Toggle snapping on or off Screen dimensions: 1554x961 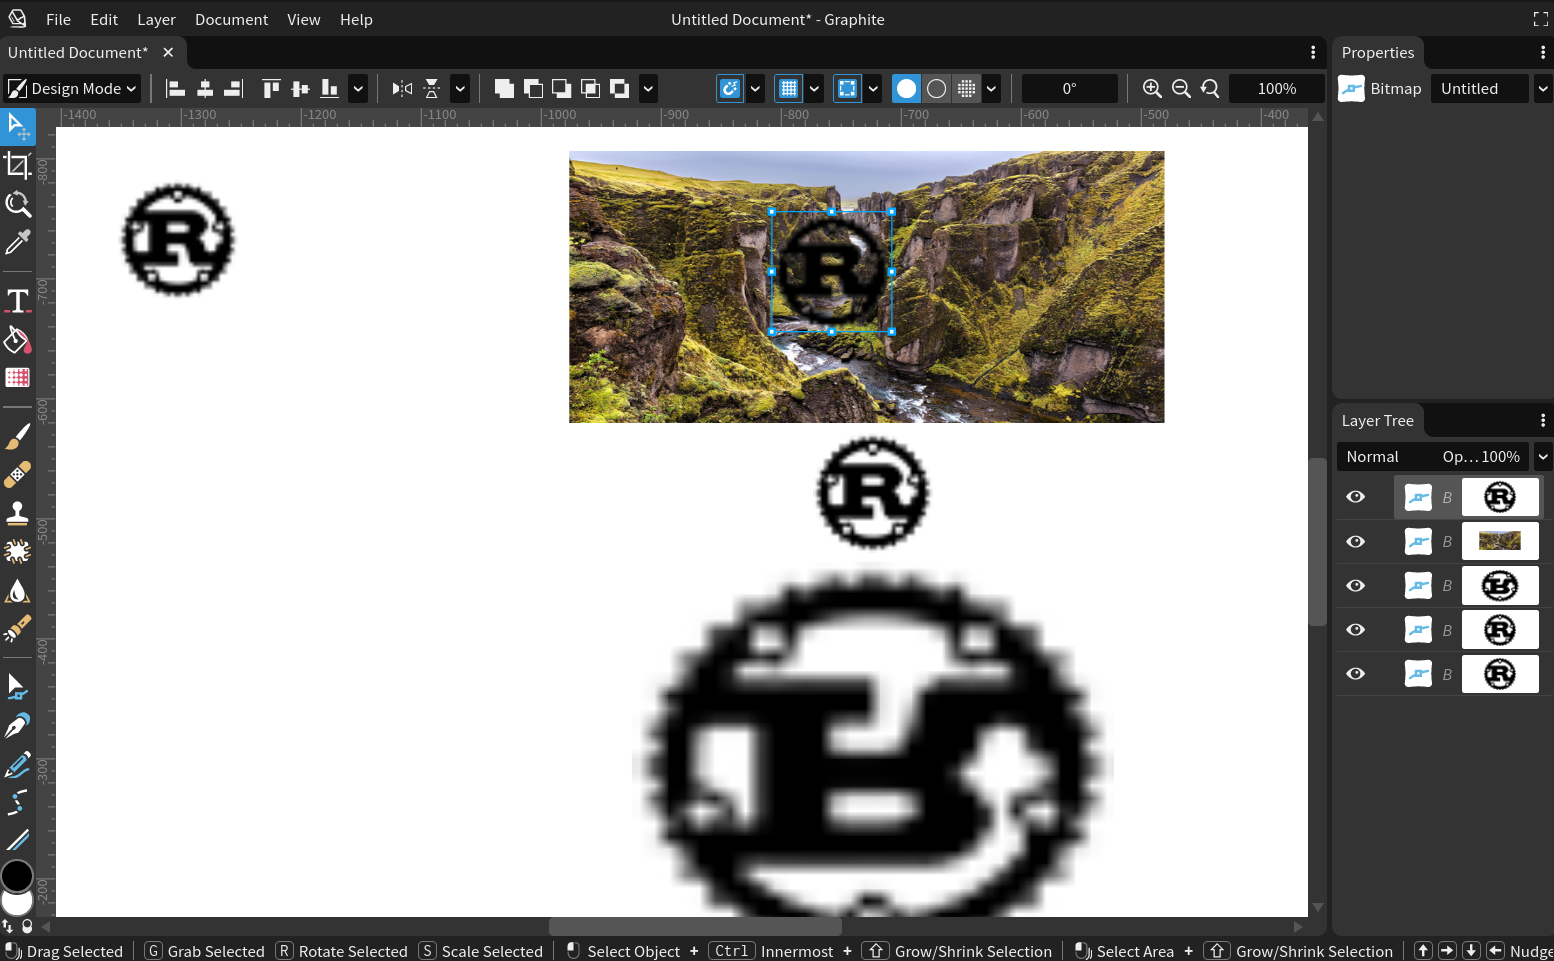730,89
